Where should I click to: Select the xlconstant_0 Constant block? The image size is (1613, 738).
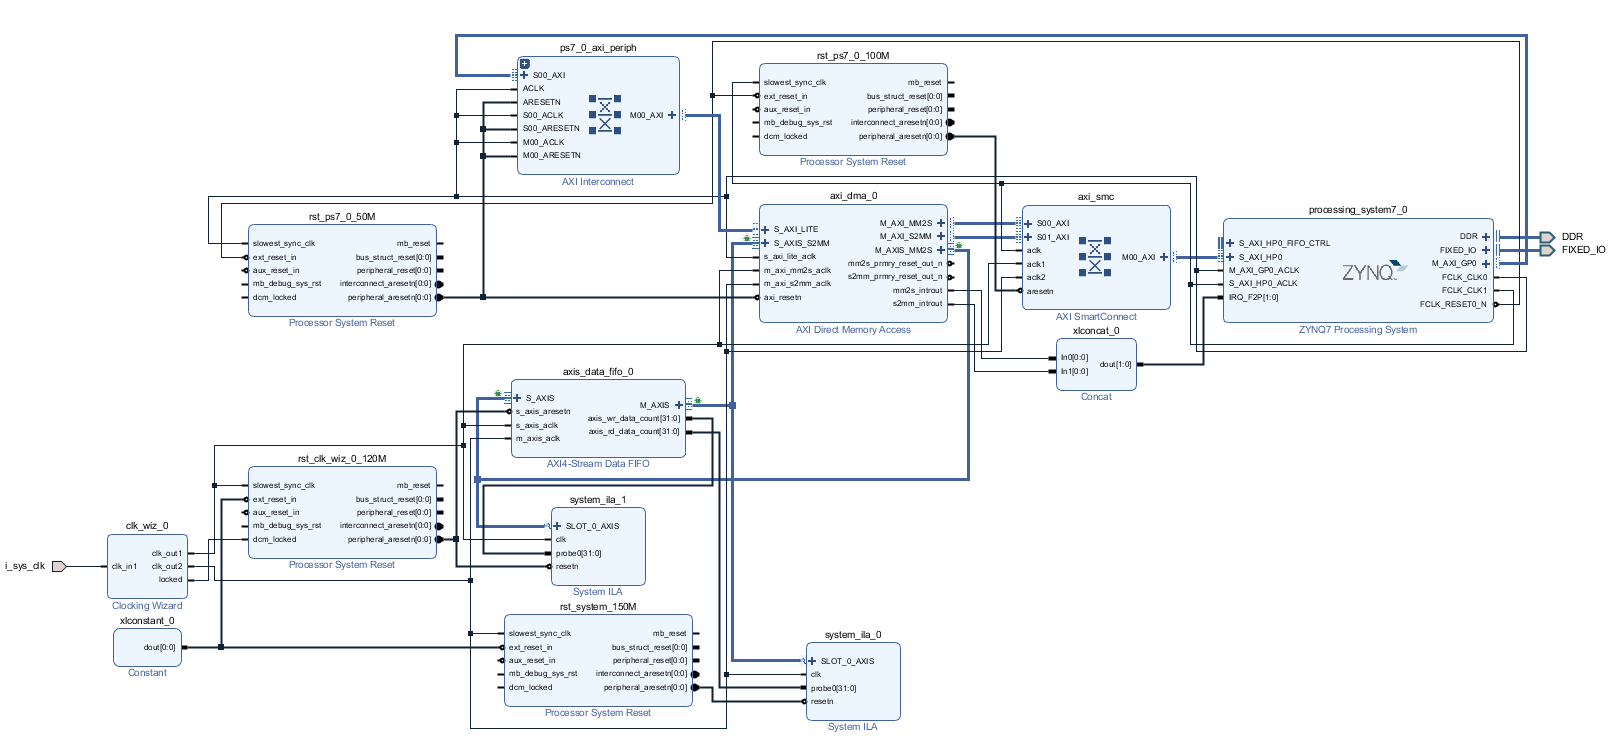click(x=148, y=647)
